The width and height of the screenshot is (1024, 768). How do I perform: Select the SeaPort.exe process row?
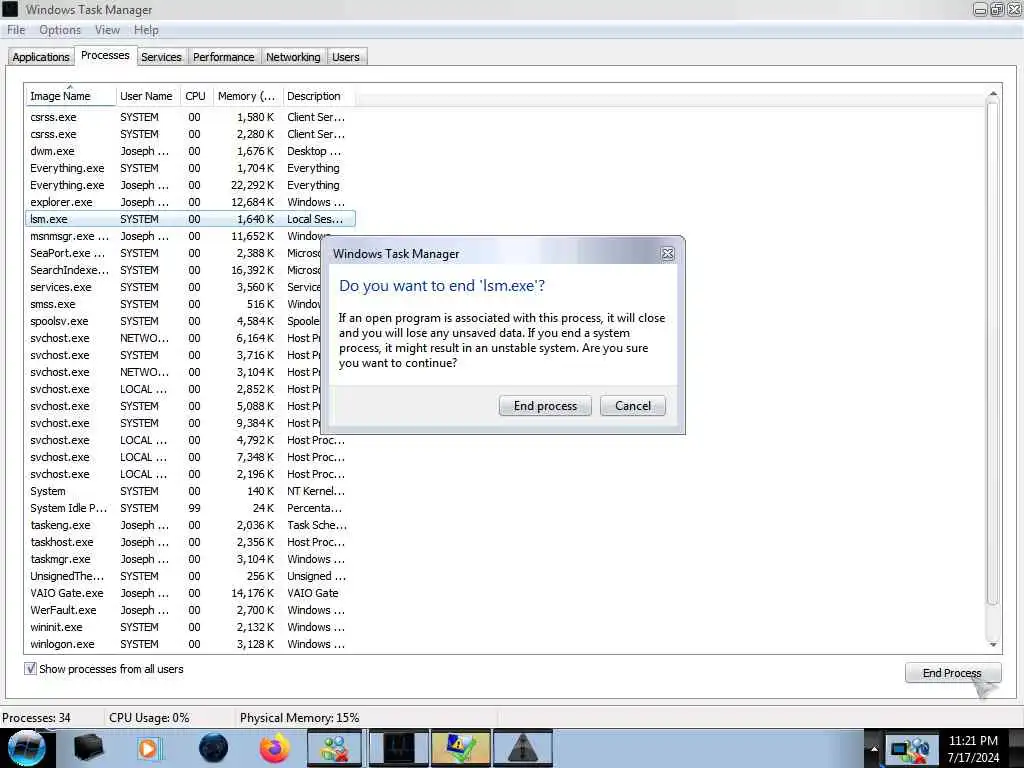pos(174,253)
